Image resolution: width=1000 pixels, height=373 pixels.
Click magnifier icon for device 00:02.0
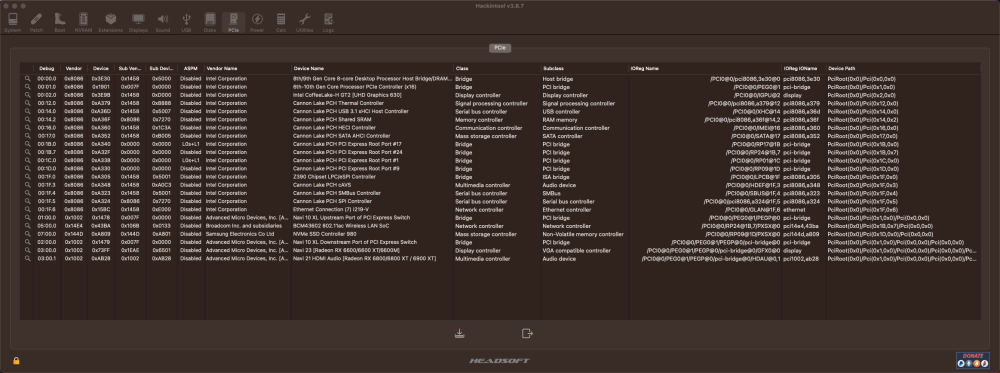pyautogui.click(x=27, y=95)
